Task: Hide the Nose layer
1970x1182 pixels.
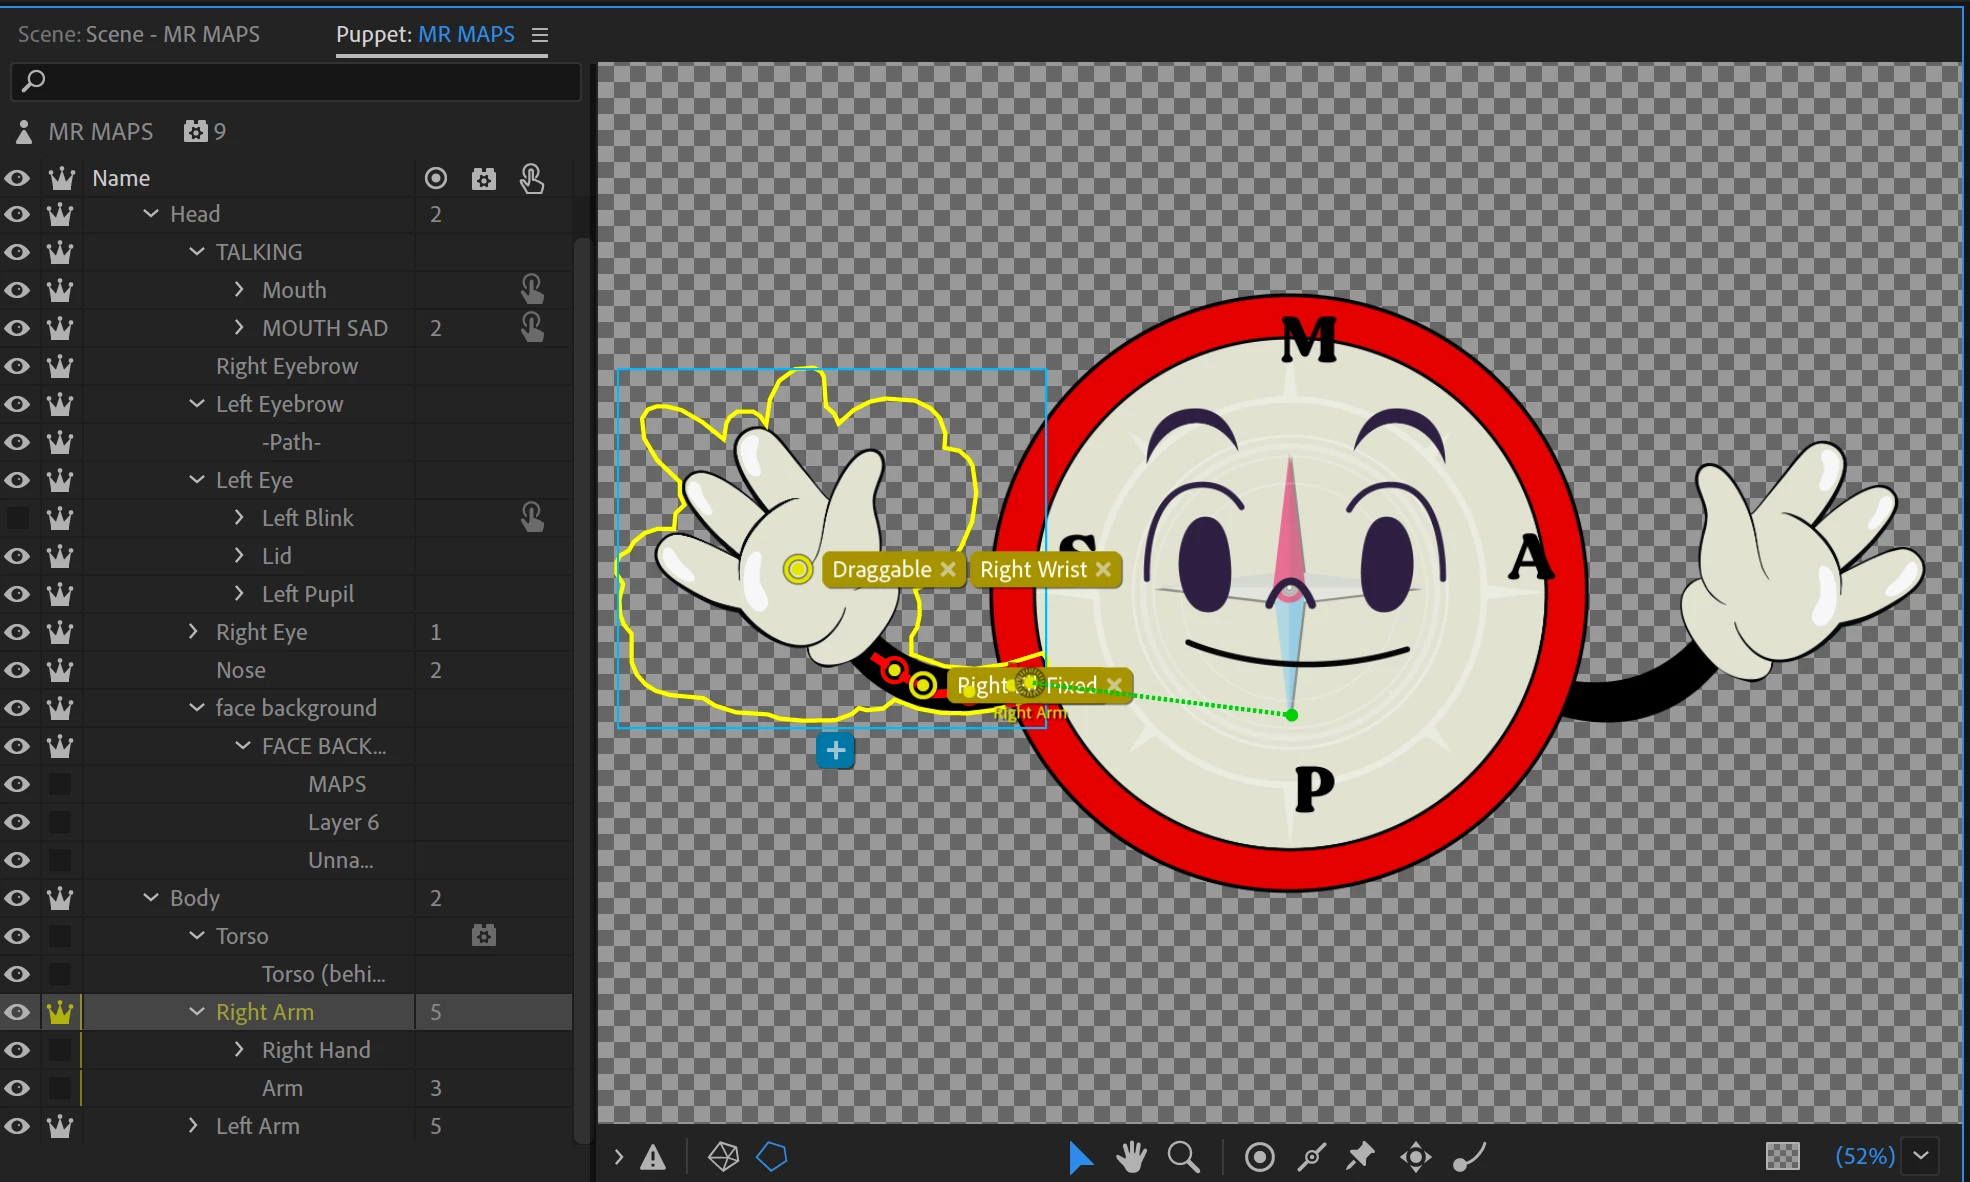Action: pos(17,670)
